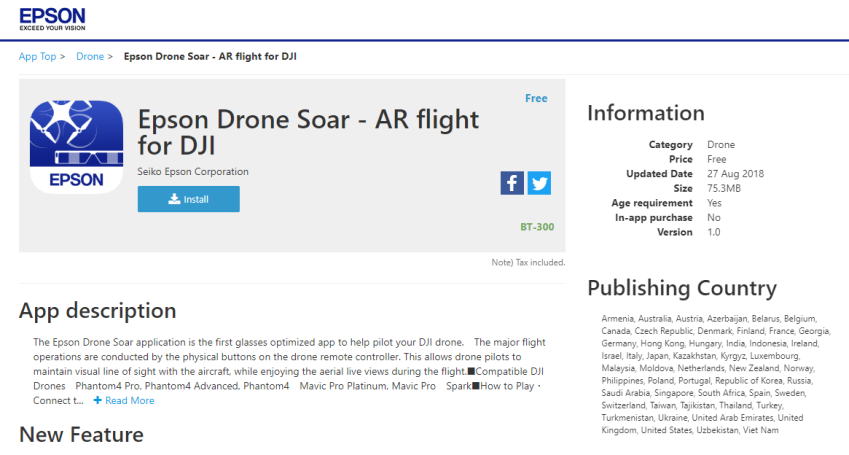Click the Epson logo in the header
The height and width of the screenshot is (455, 849).
[x=53, y=19]
